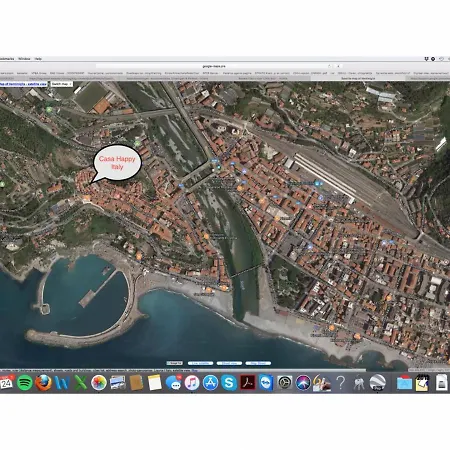Open Microsoft Word in the dock
The height and width of the screenshot is (450, 450).
point(62,383)
